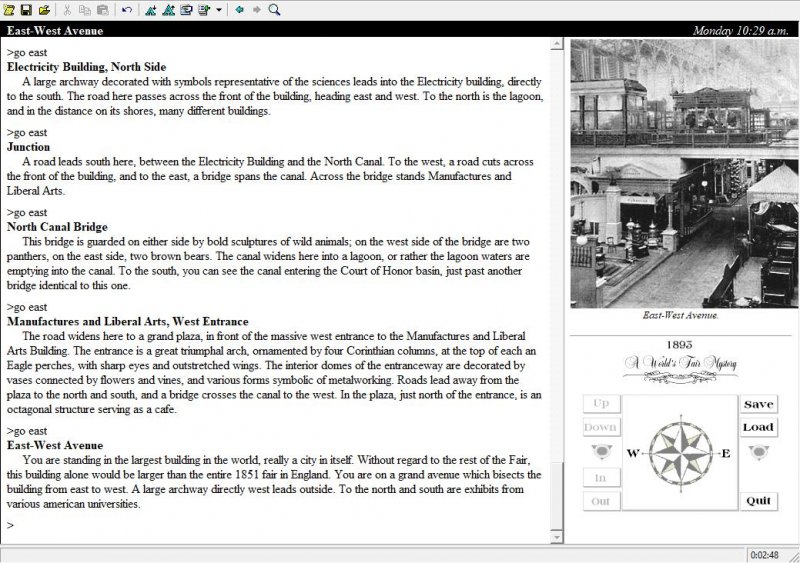The image size is (800, 563).
Task: Open search with the magnifying glass icon
Action: [x=274, y=10]
